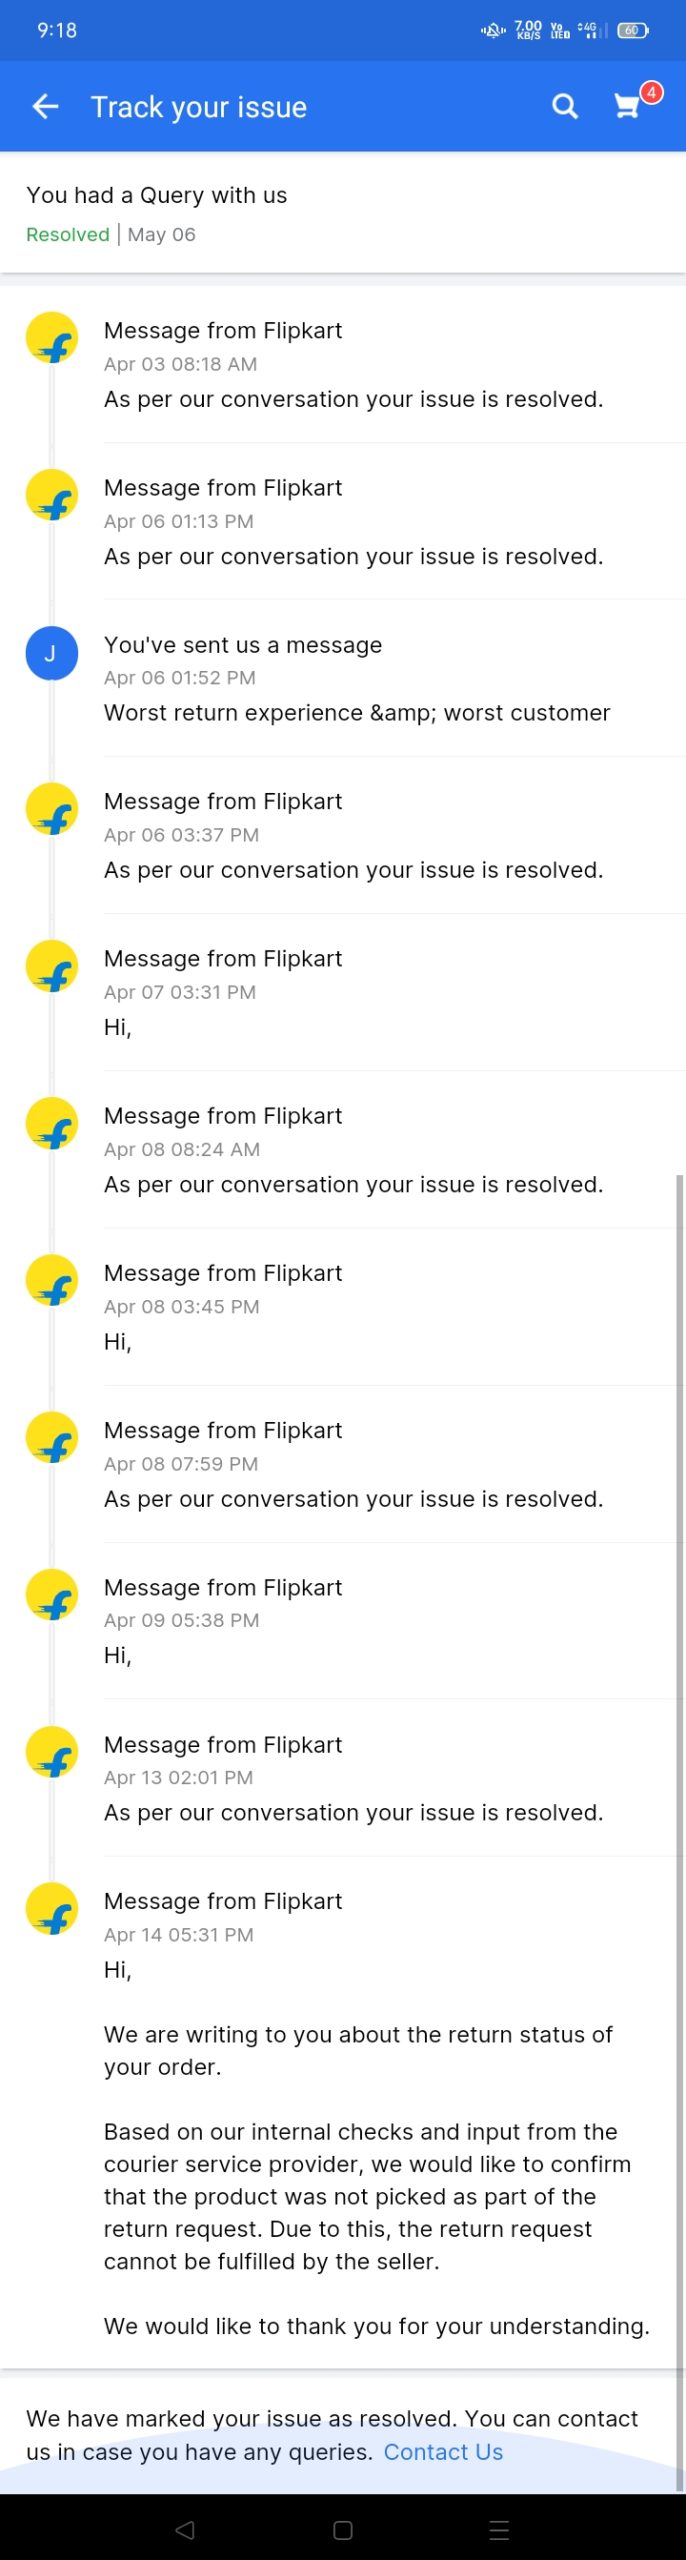Screen dimensions: 686x2560
Task: Tap the green Resolved status label
Action: click(x=68, y=234)
